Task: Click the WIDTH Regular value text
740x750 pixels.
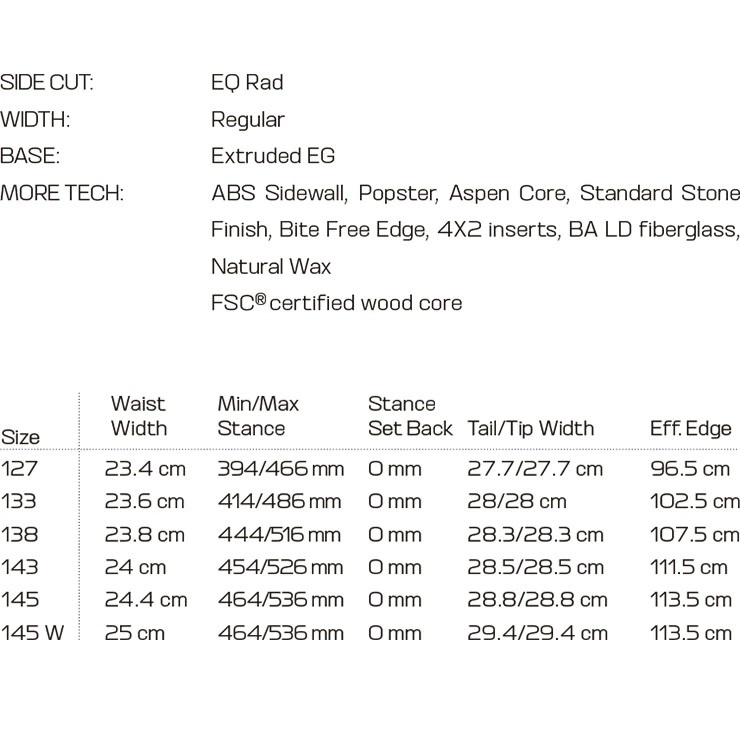Action: pyautogui.click(x=248, y=120)
